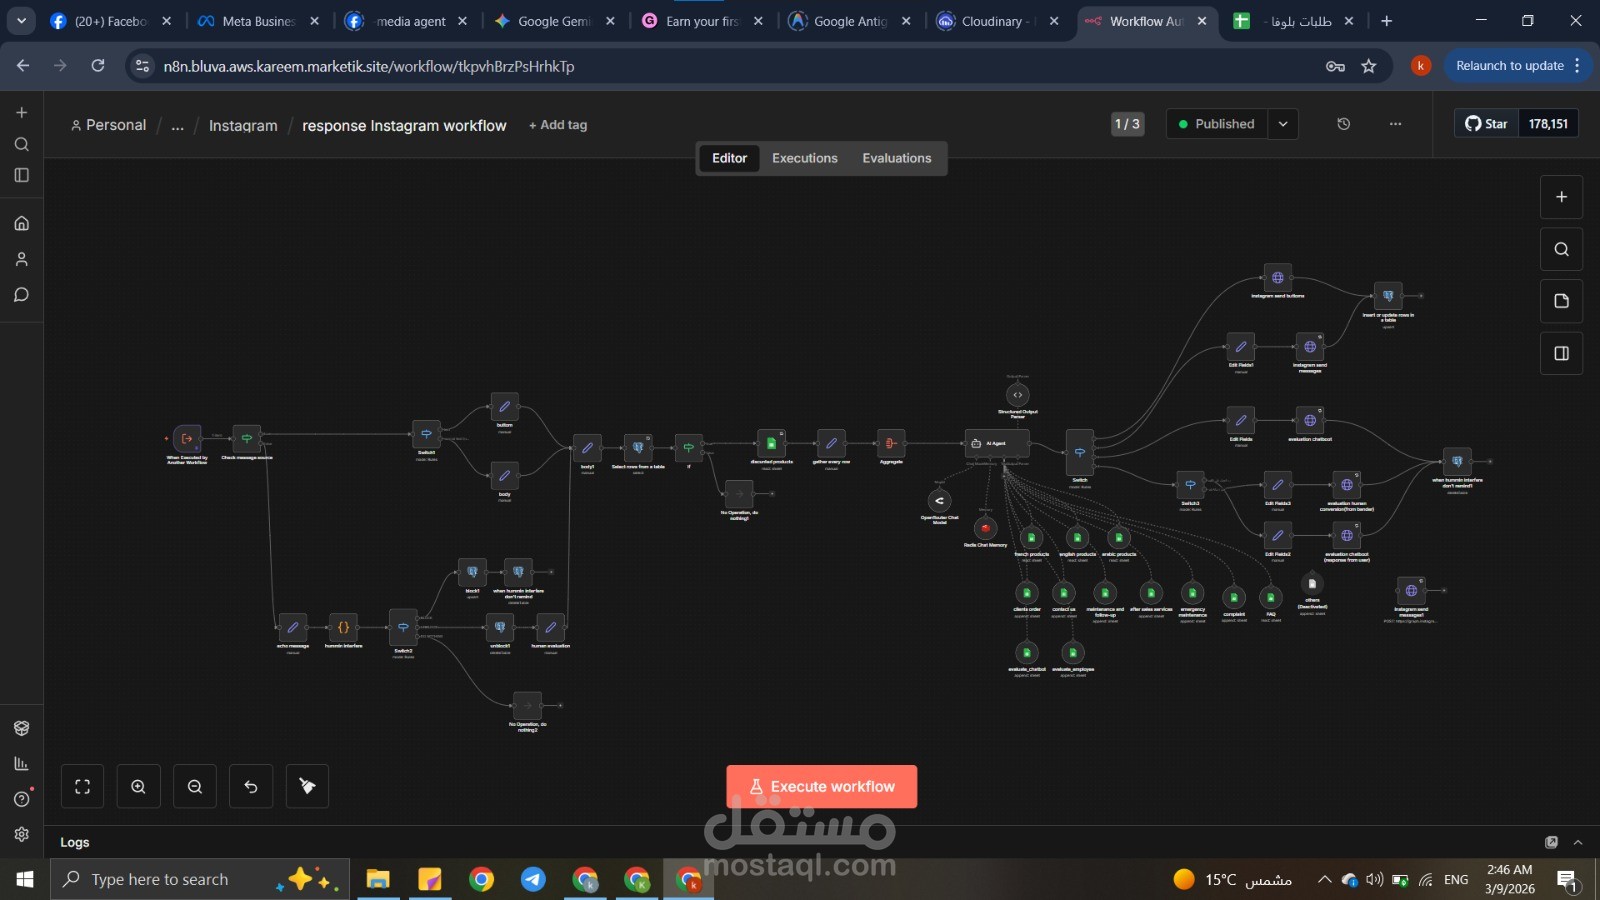
Task: Select the 'complaint' sheet tool node
Action: tap(1234, 598)
